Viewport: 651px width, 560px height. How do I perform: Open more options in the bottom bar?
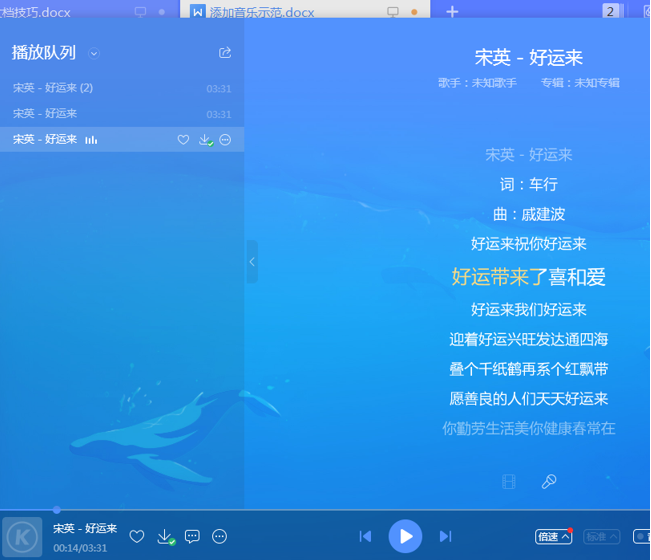click(x=219, y=536)
